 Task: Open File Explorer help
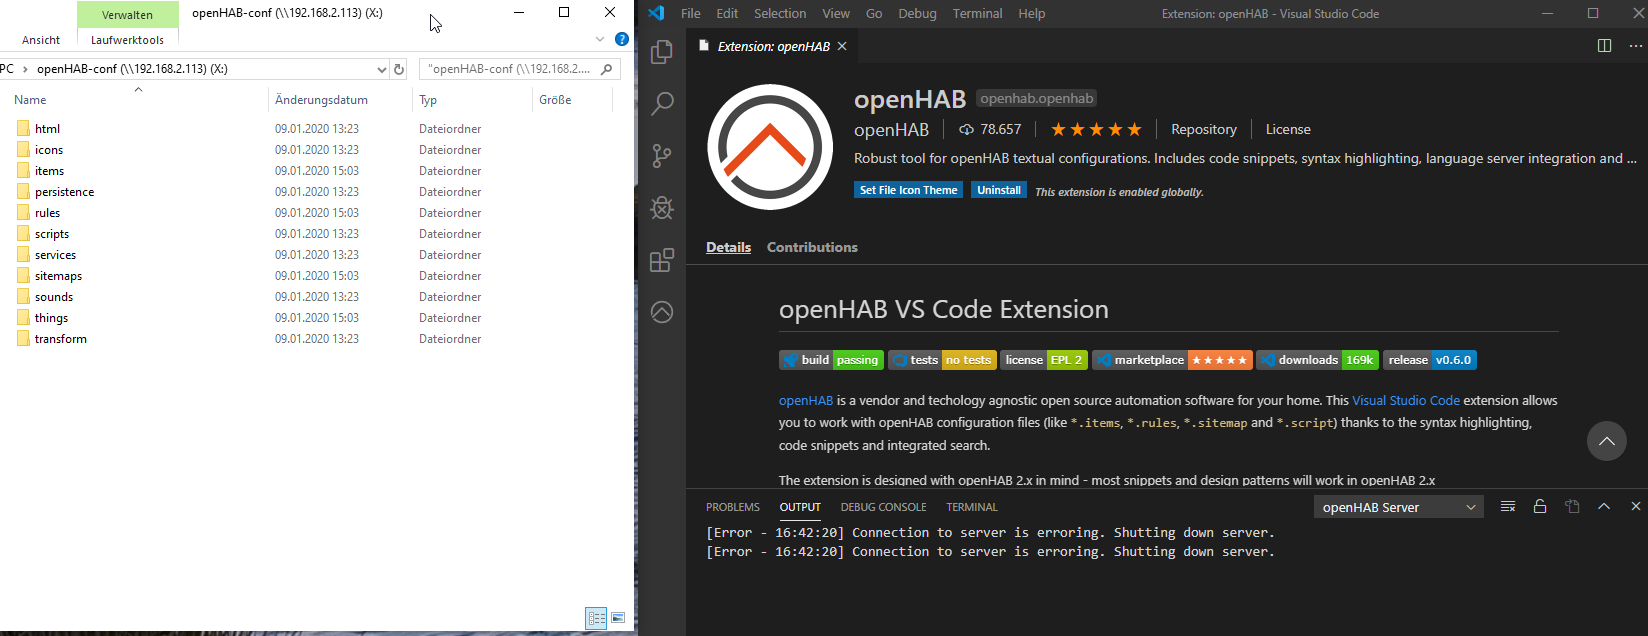tap(621, 39)
